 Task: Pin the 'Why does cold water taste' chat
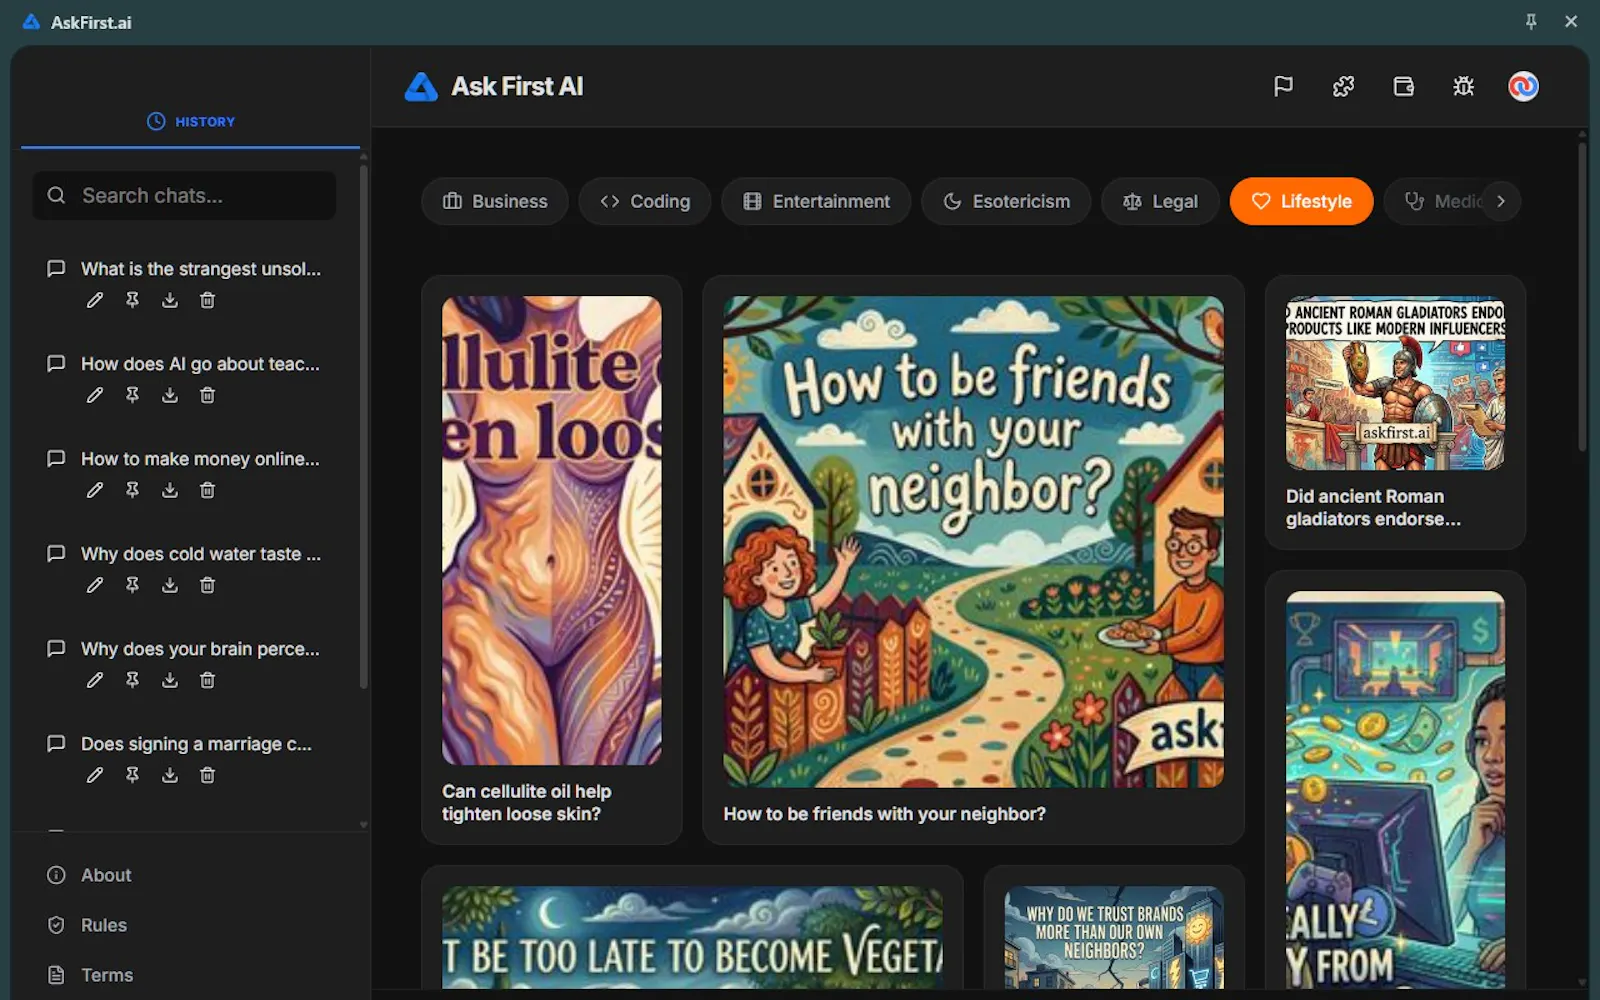pos(132,585)
